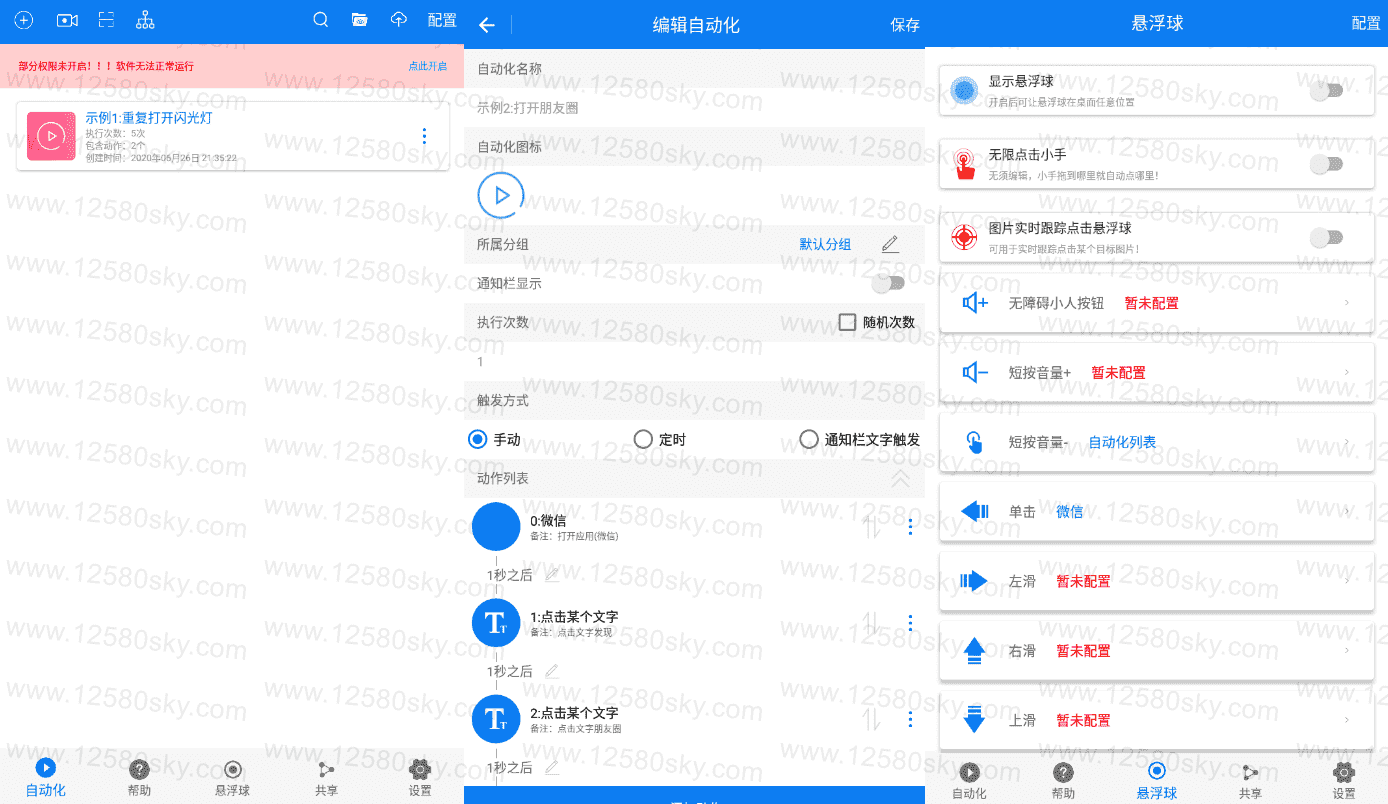Open the 左滑 row chevron
1388x804 pixels.
point(1347,581)
